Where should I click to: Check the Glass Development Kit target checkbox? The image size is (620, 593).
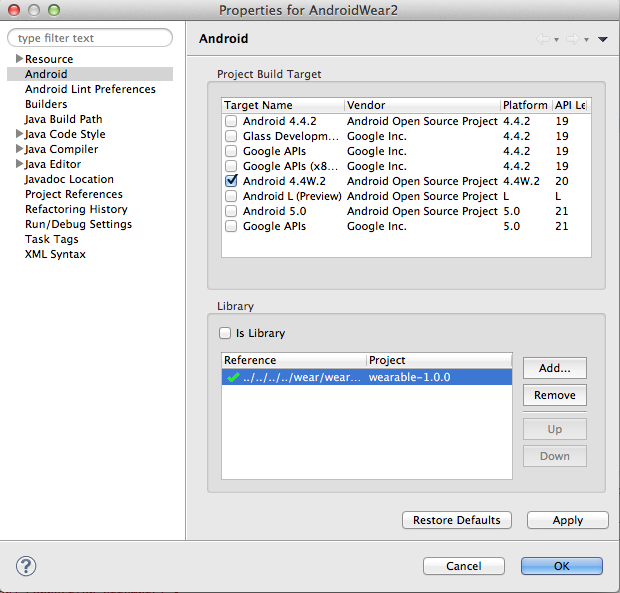pyautogui.click(x=231, y=136)
